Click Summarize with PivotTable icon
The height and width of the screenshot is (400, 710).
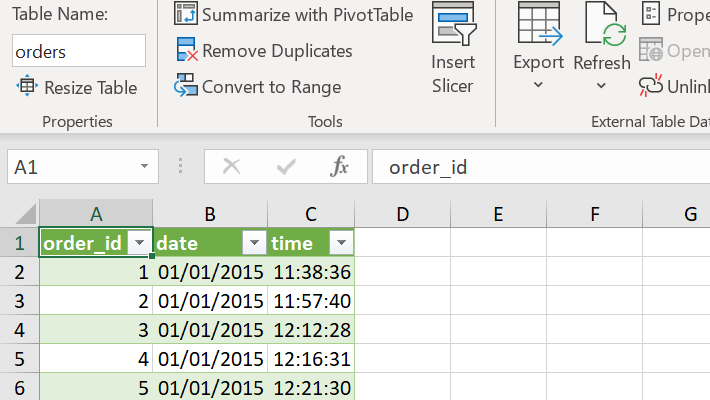(186, 14)
